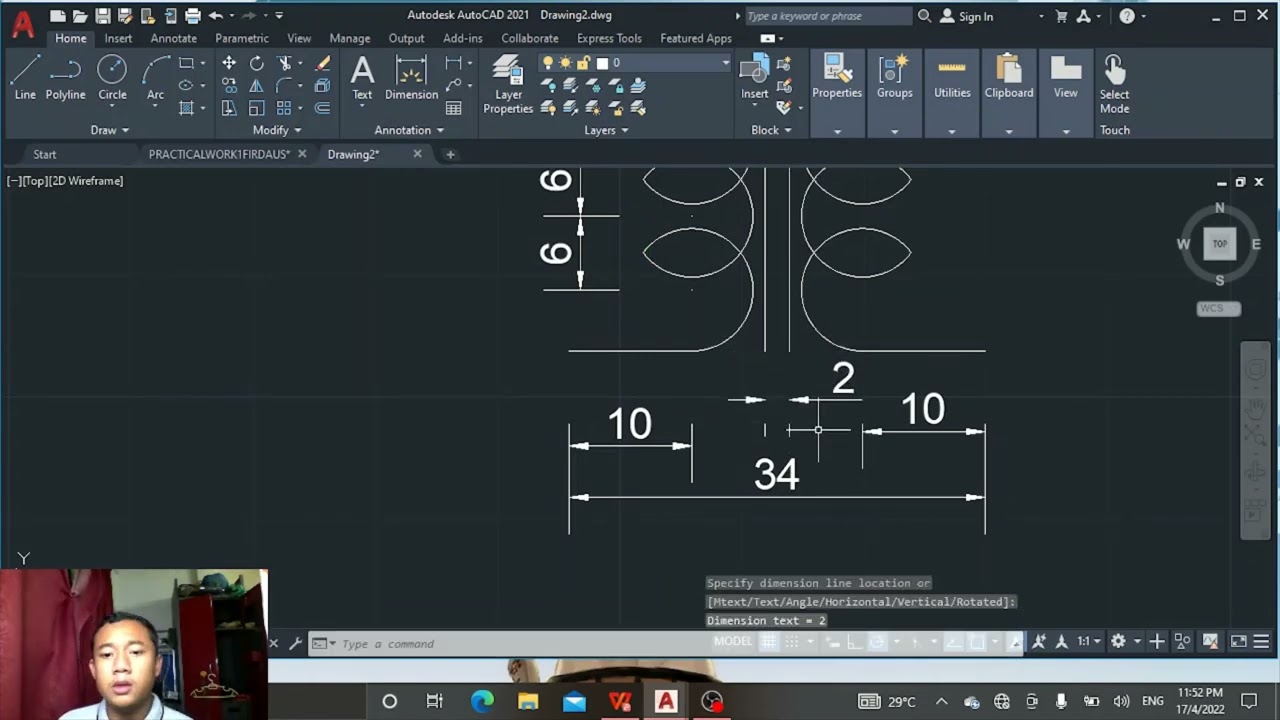Image resolution: width=1280 pixels, height=720 pixels.
Task: Select the Ellipse draw tool
Action: tap(186, 85)
